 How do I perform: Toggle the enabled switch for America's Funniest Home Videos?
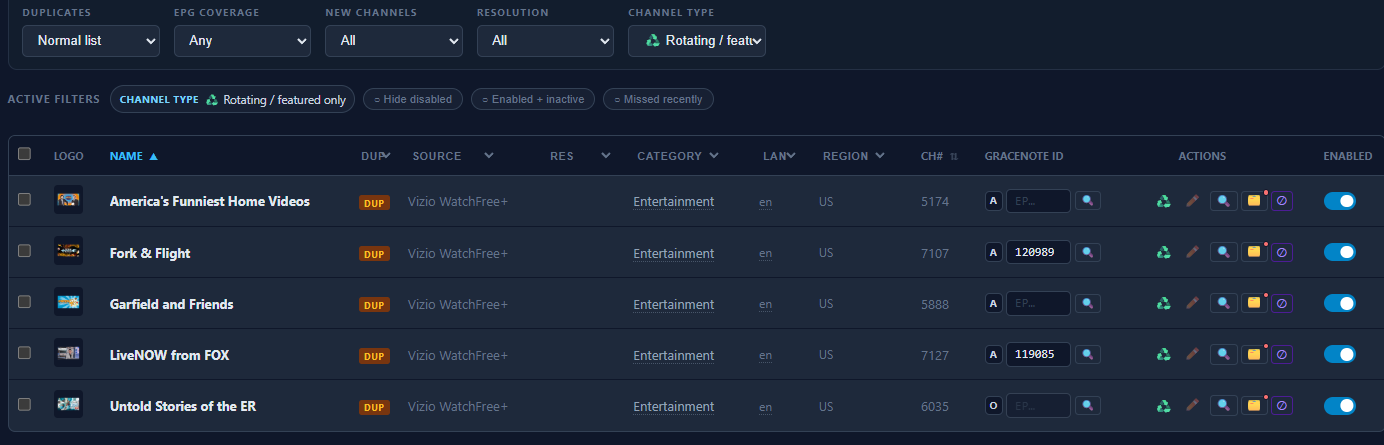(1339, 201)
